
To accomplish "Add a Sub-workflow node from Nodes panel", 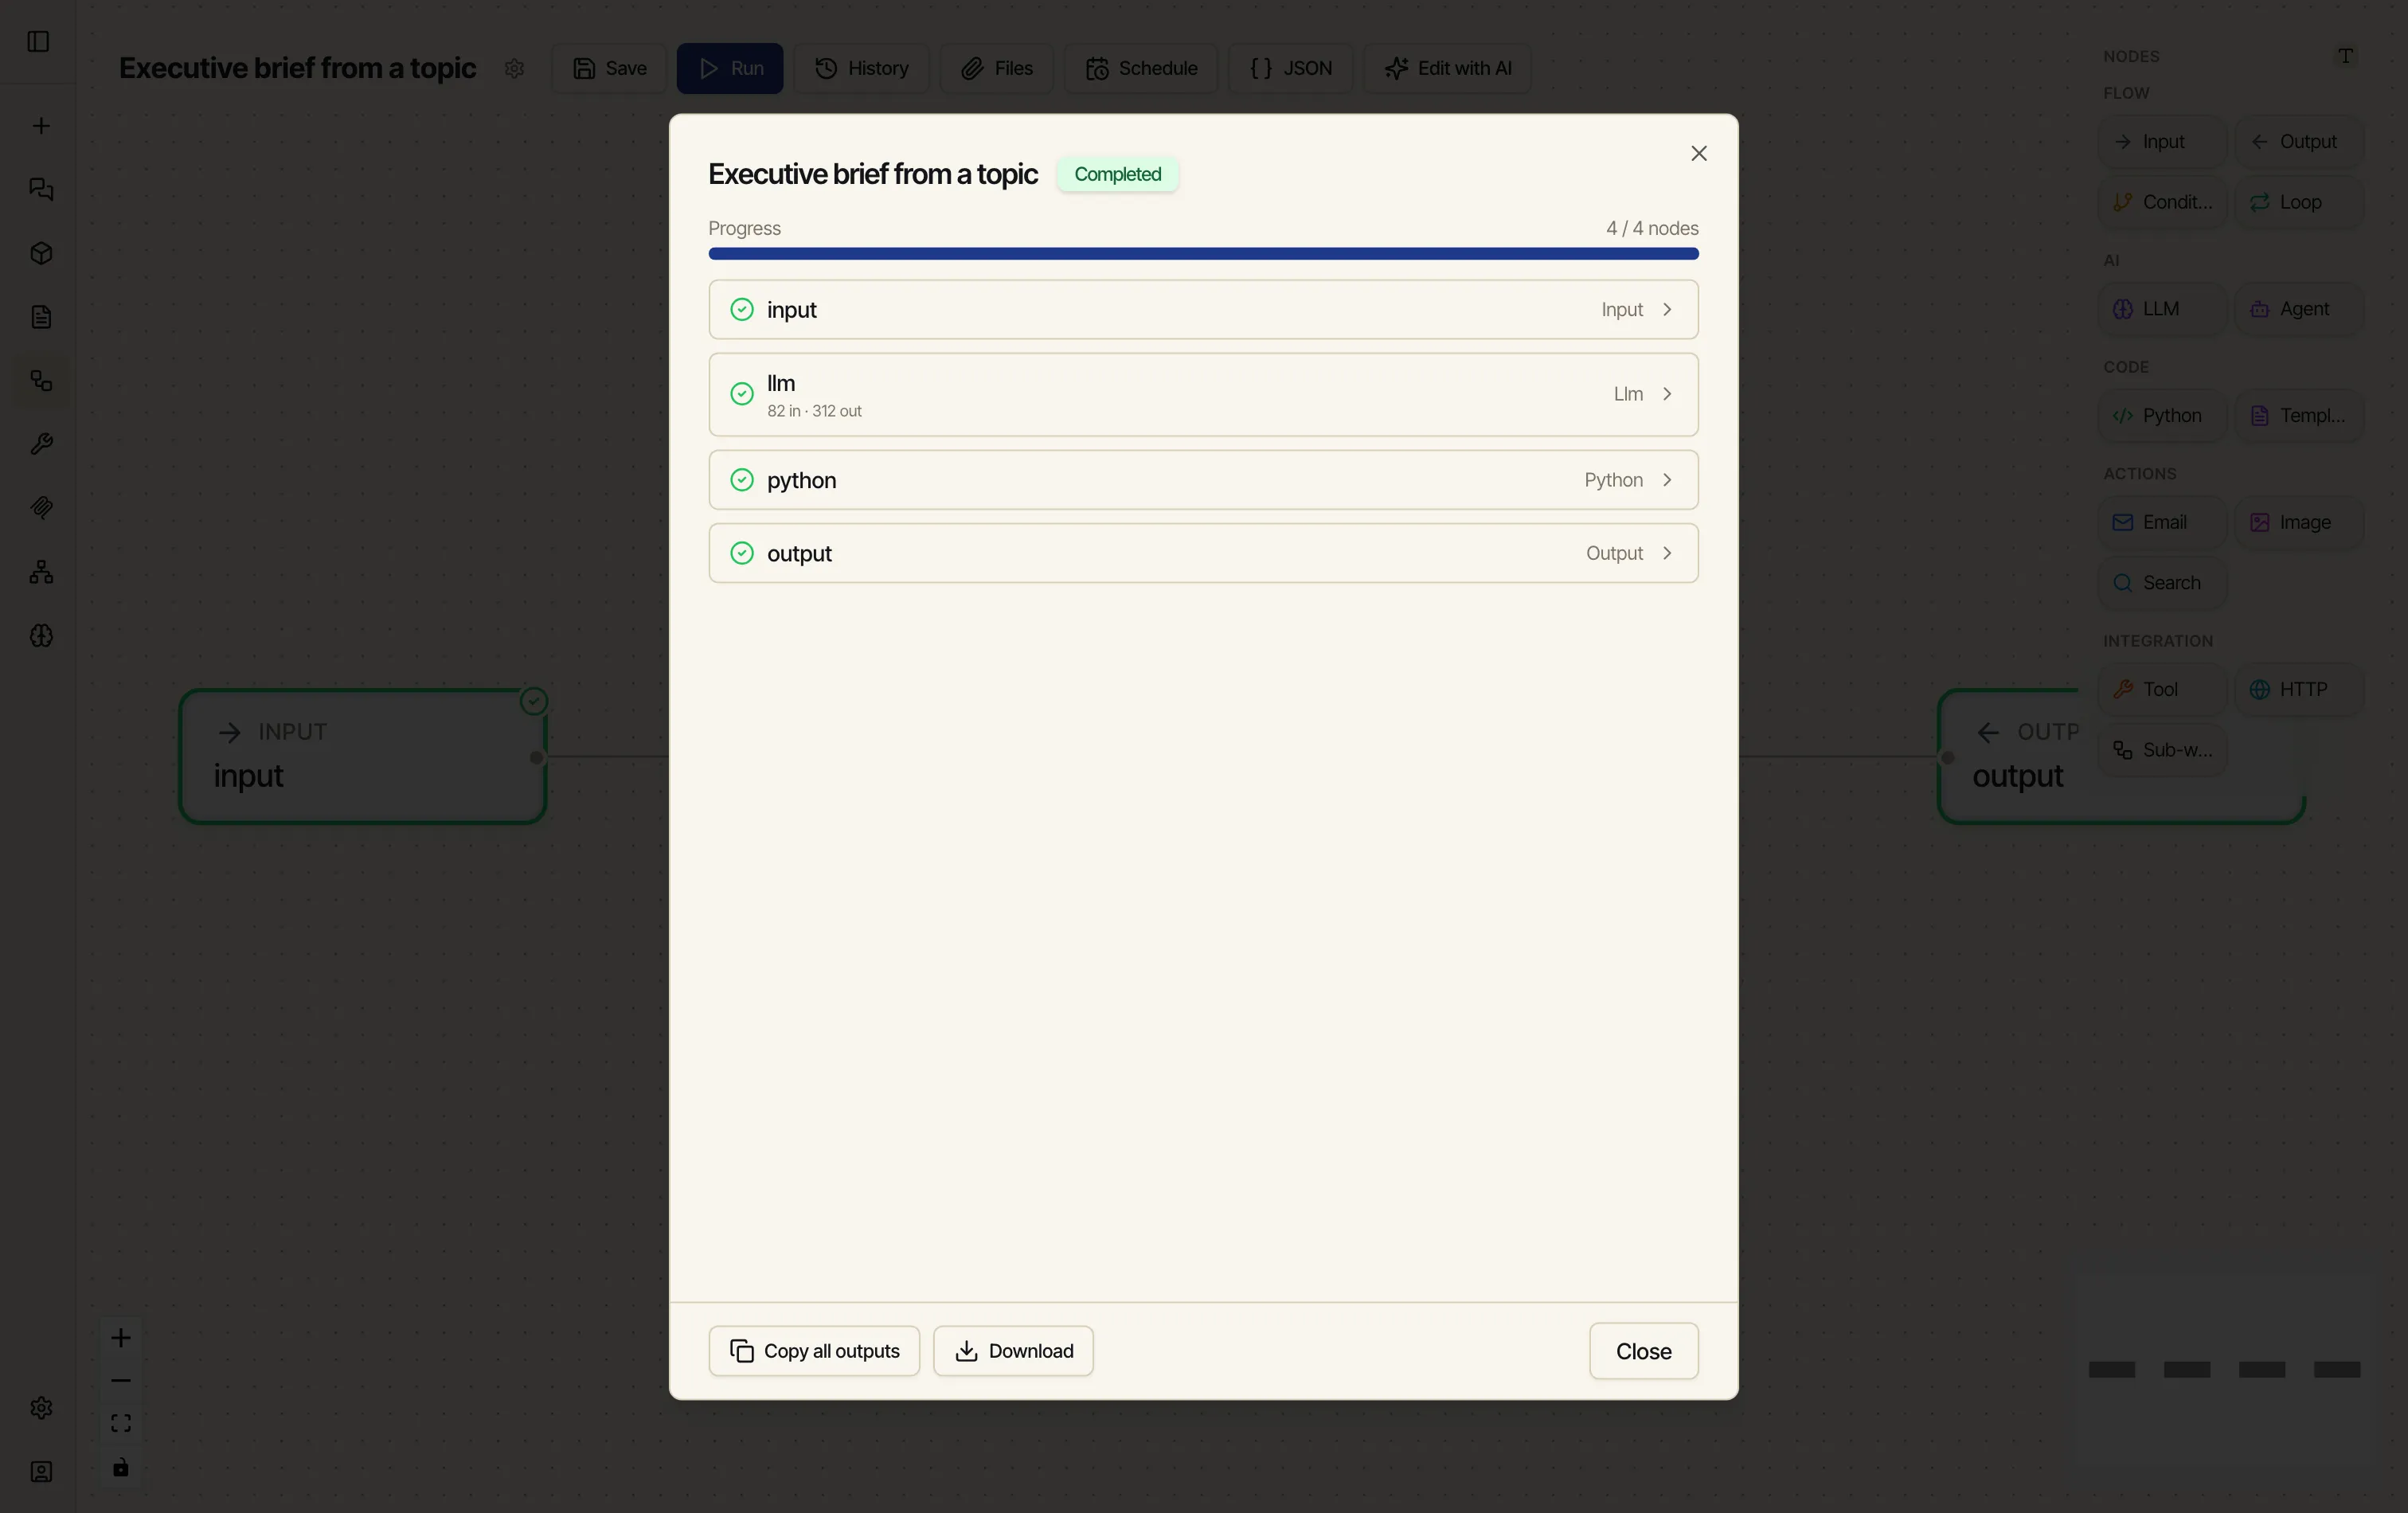I will (2162, 750).
